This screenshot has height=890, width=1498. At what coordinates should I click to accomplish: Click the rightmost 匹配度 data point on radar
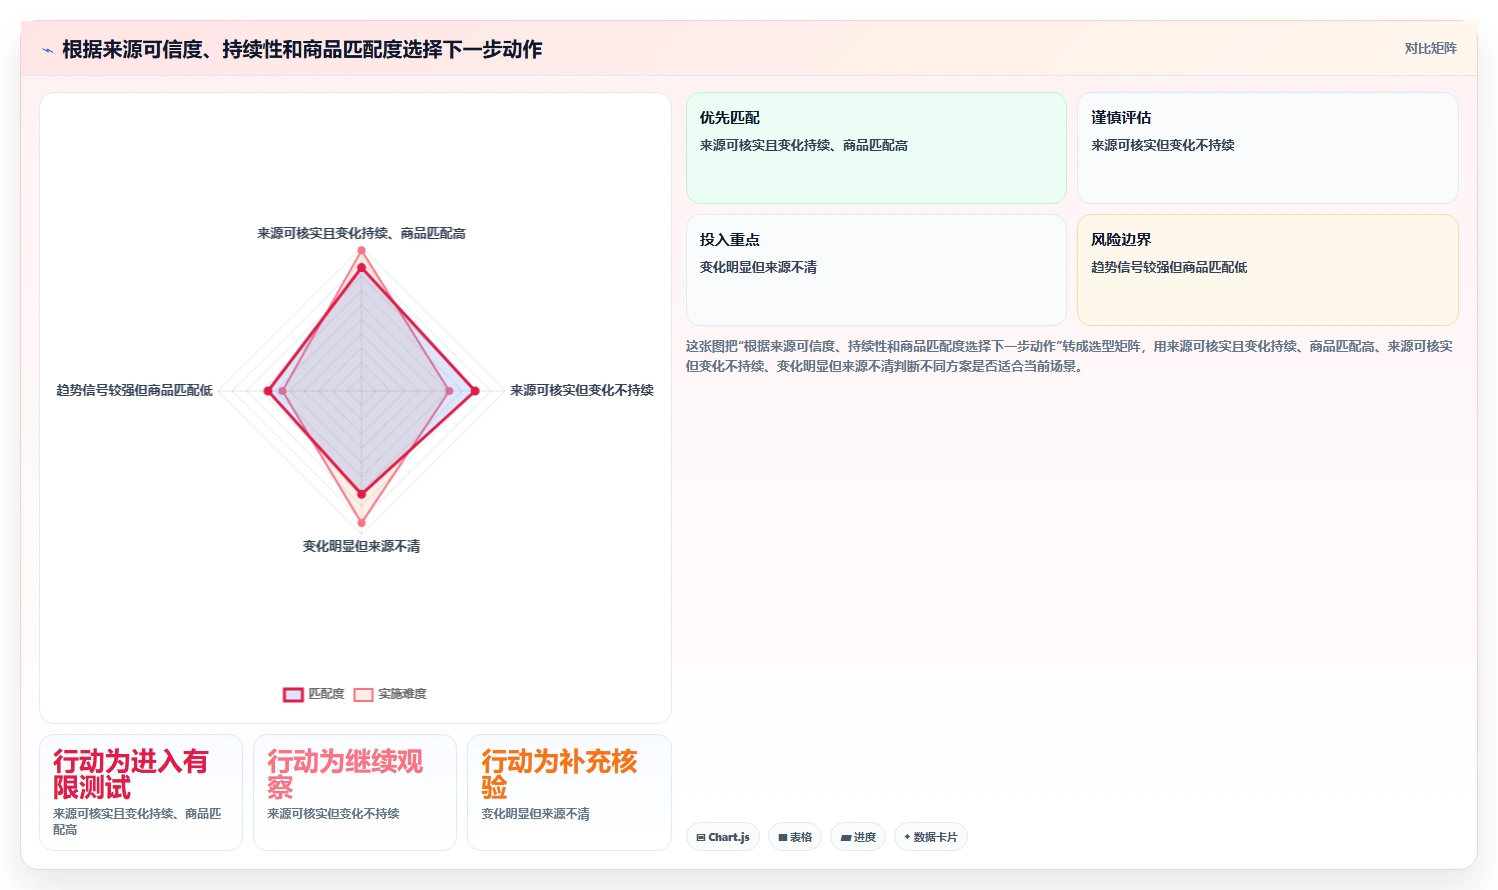click(475, 391)
